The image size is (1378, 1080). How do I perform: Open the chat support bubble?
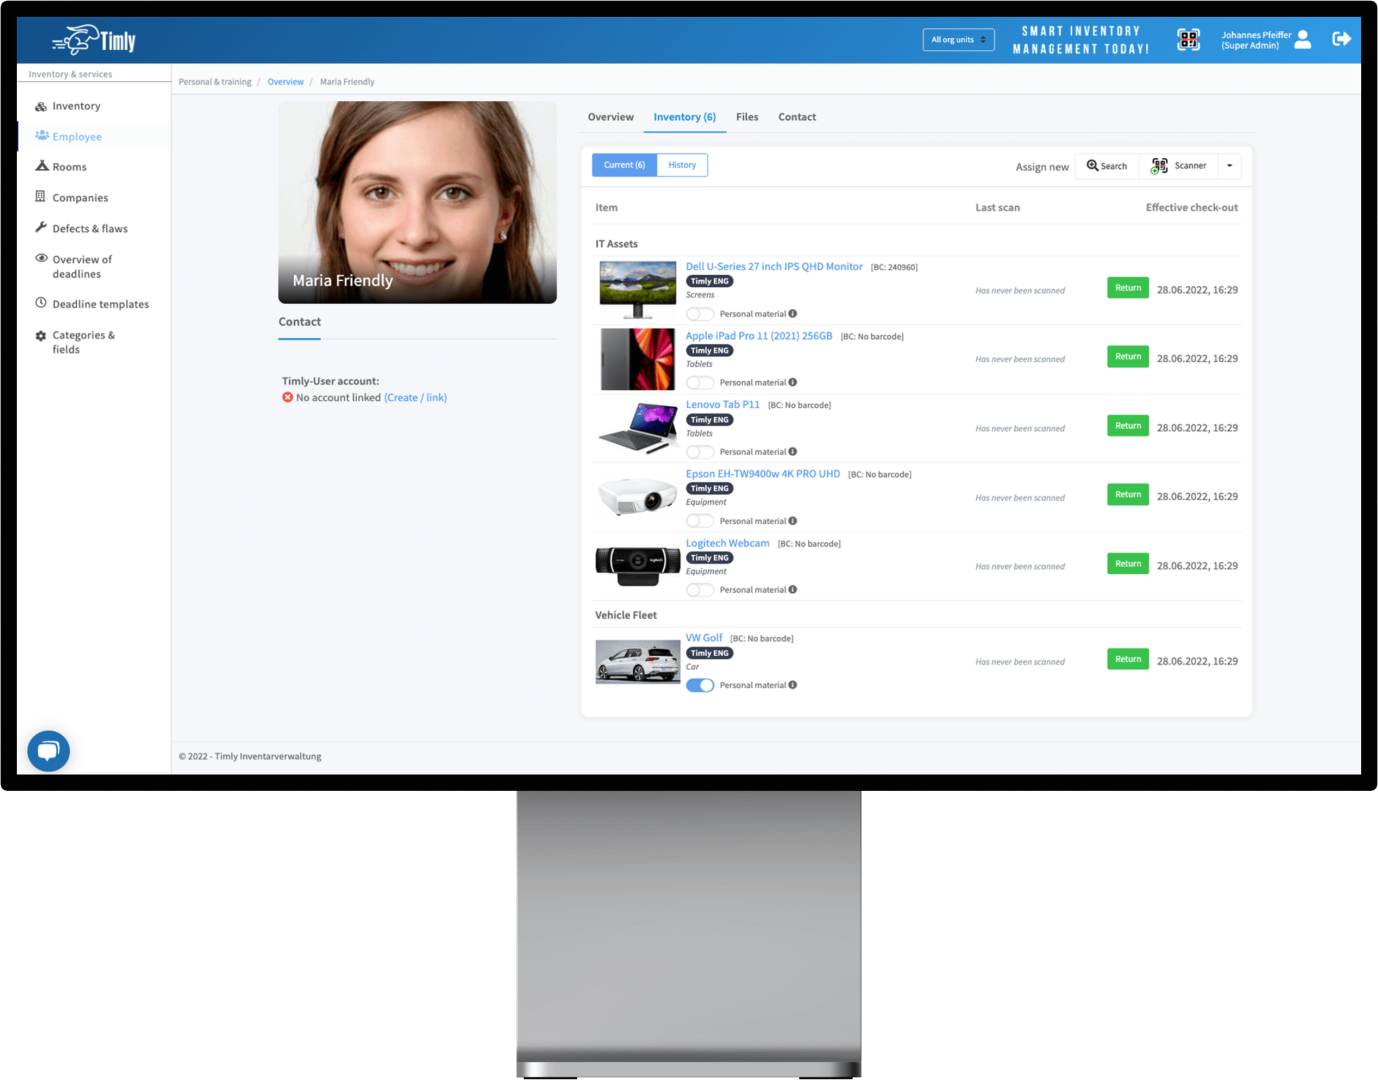(x=48, y=751)
